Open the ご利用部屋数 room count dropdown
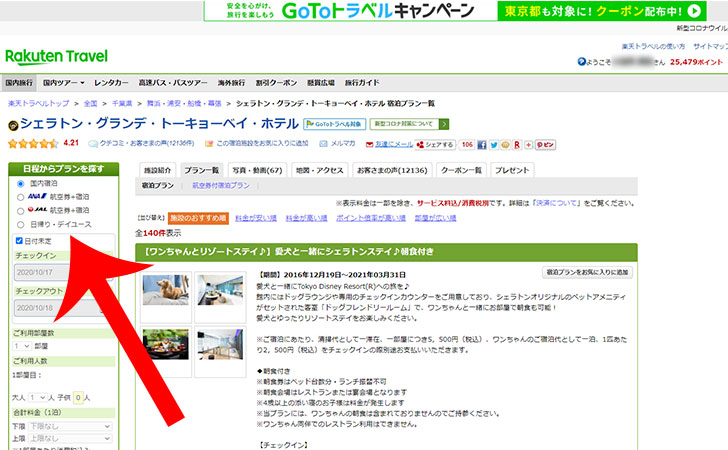 (22, 346)
